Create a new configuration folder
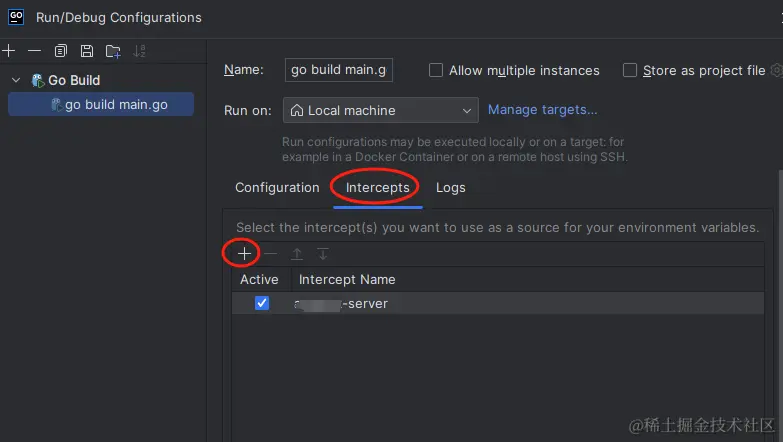The height and width of the screenshot is (442, 783). 113,51
